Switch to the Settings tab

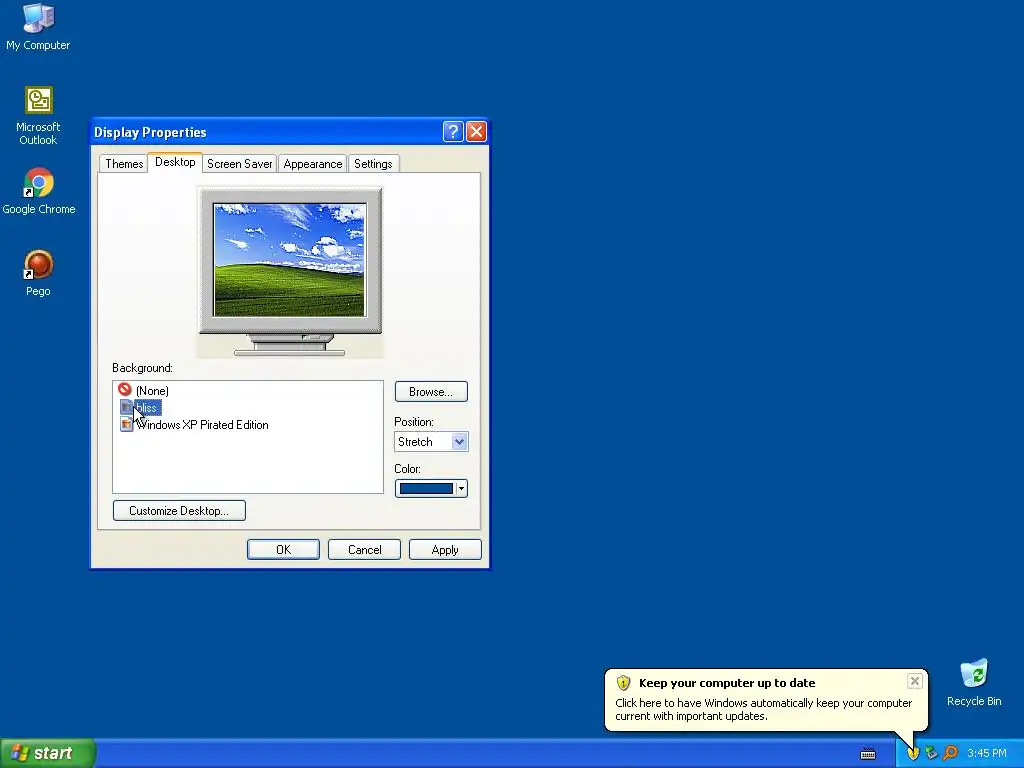[373, 164]
